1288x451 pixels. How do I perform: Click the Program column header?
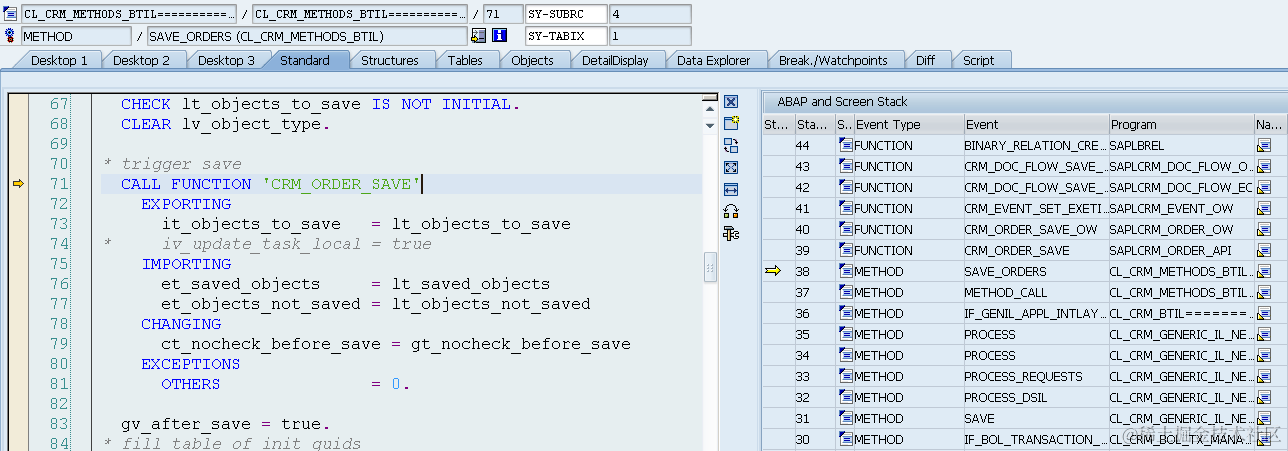click(x=1181, y=125)
